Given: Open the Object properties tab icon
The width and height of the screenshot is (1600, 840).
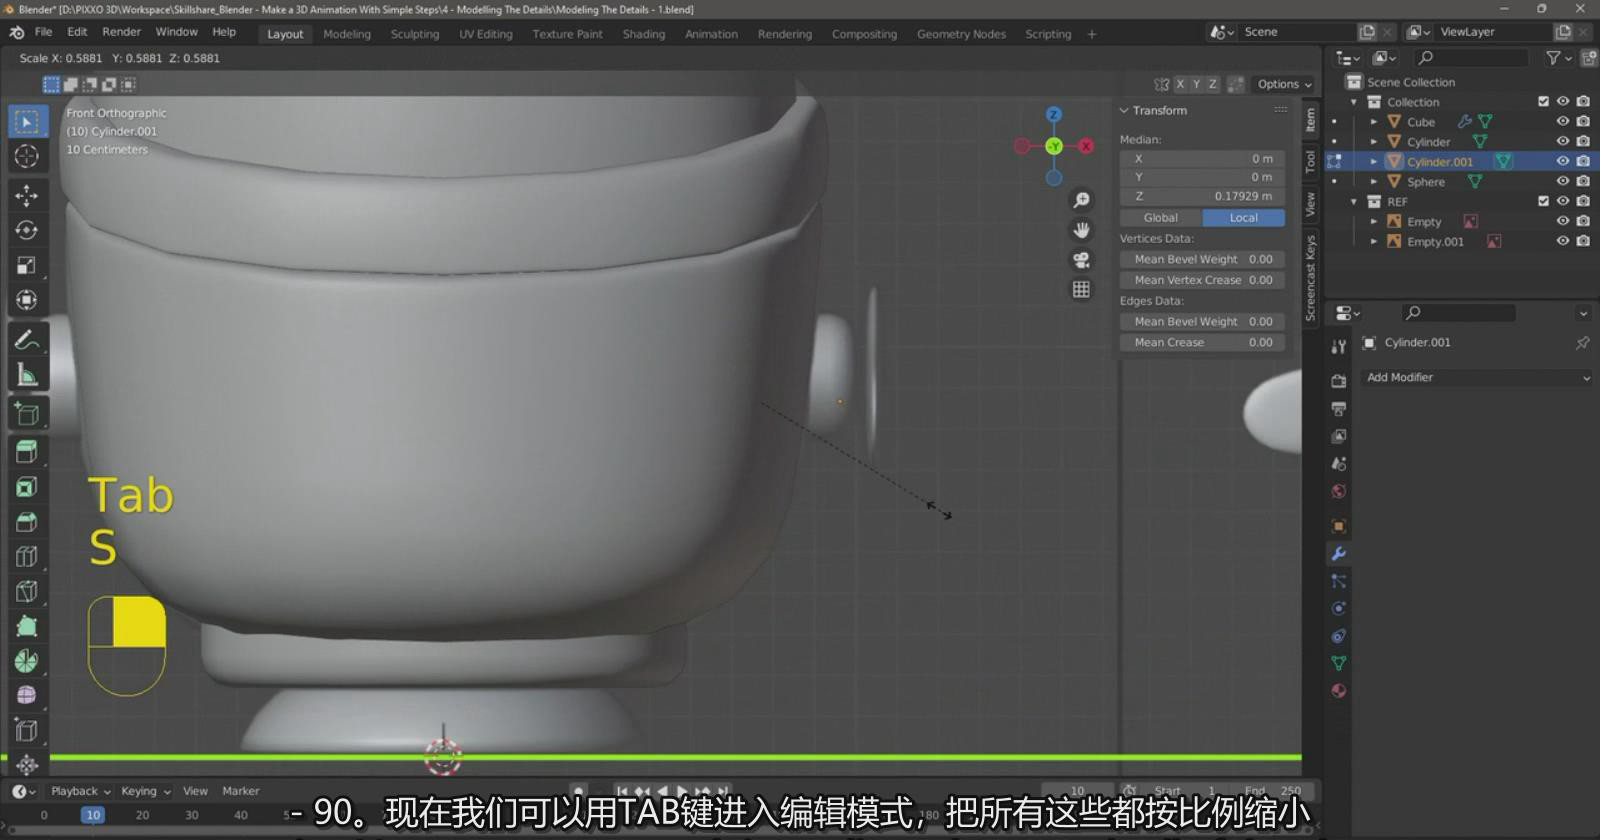Looking at the screenshot, I should (1339, 526).
